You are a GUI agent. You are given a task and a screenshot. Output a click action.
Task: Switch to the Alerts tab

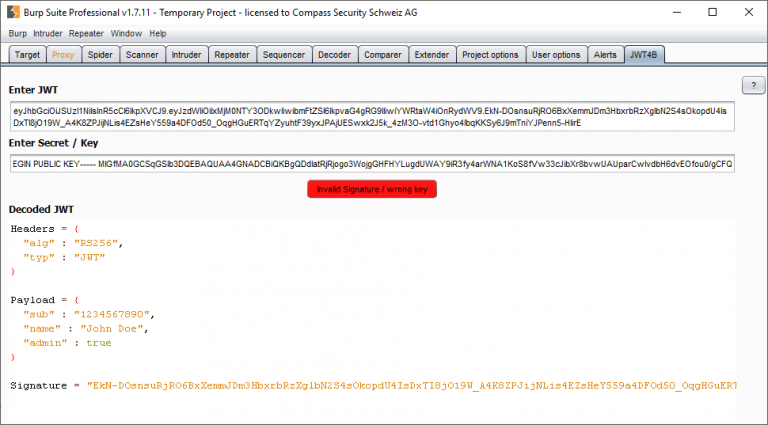(605, 55)
